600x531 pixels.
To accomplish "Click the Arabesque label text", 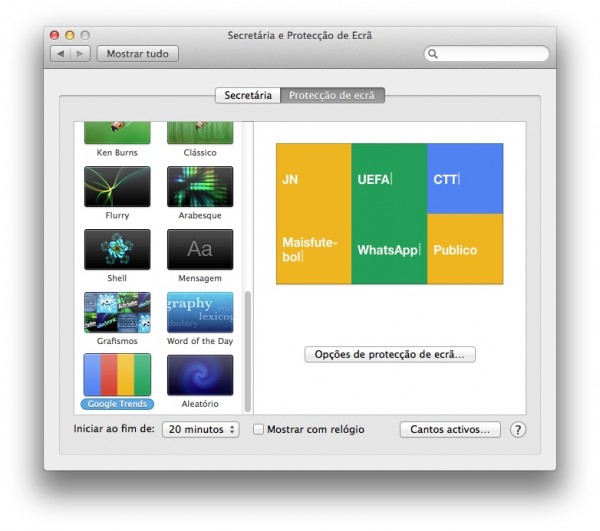I will pos(200,215).
